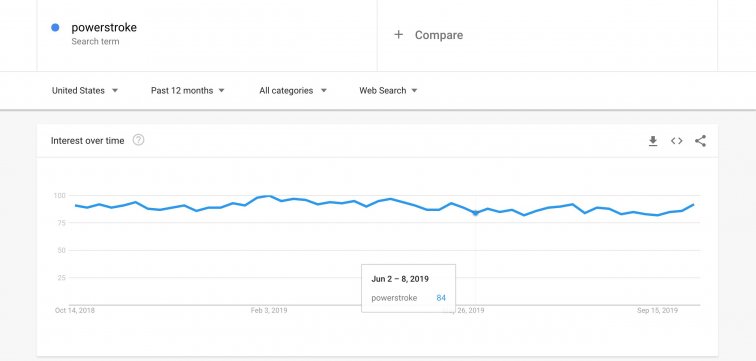Open the Interest over time help icon

pyautogui.click(x=138, y=140)
